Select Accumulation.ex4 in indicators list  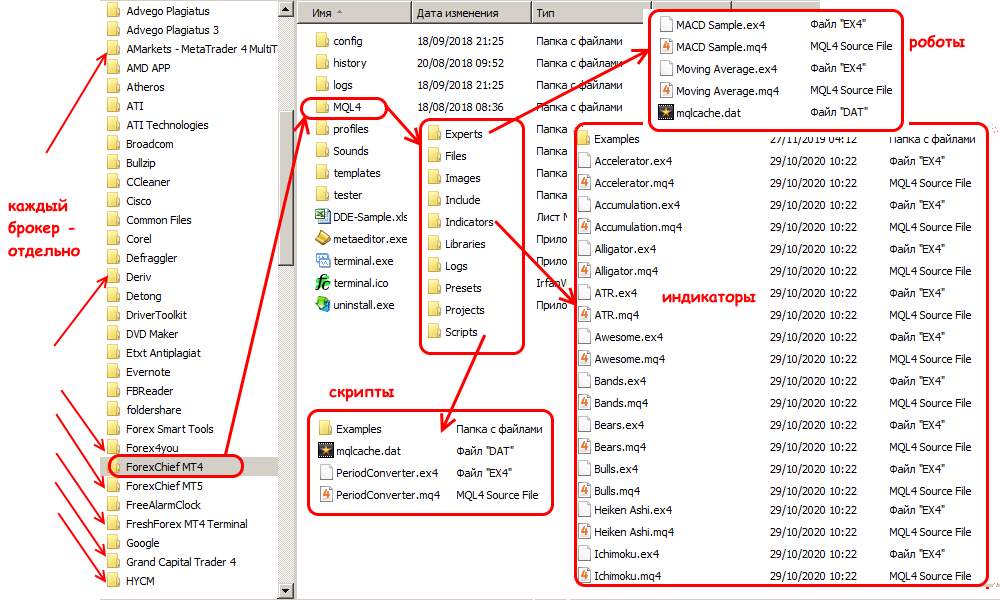click(636, 205)
